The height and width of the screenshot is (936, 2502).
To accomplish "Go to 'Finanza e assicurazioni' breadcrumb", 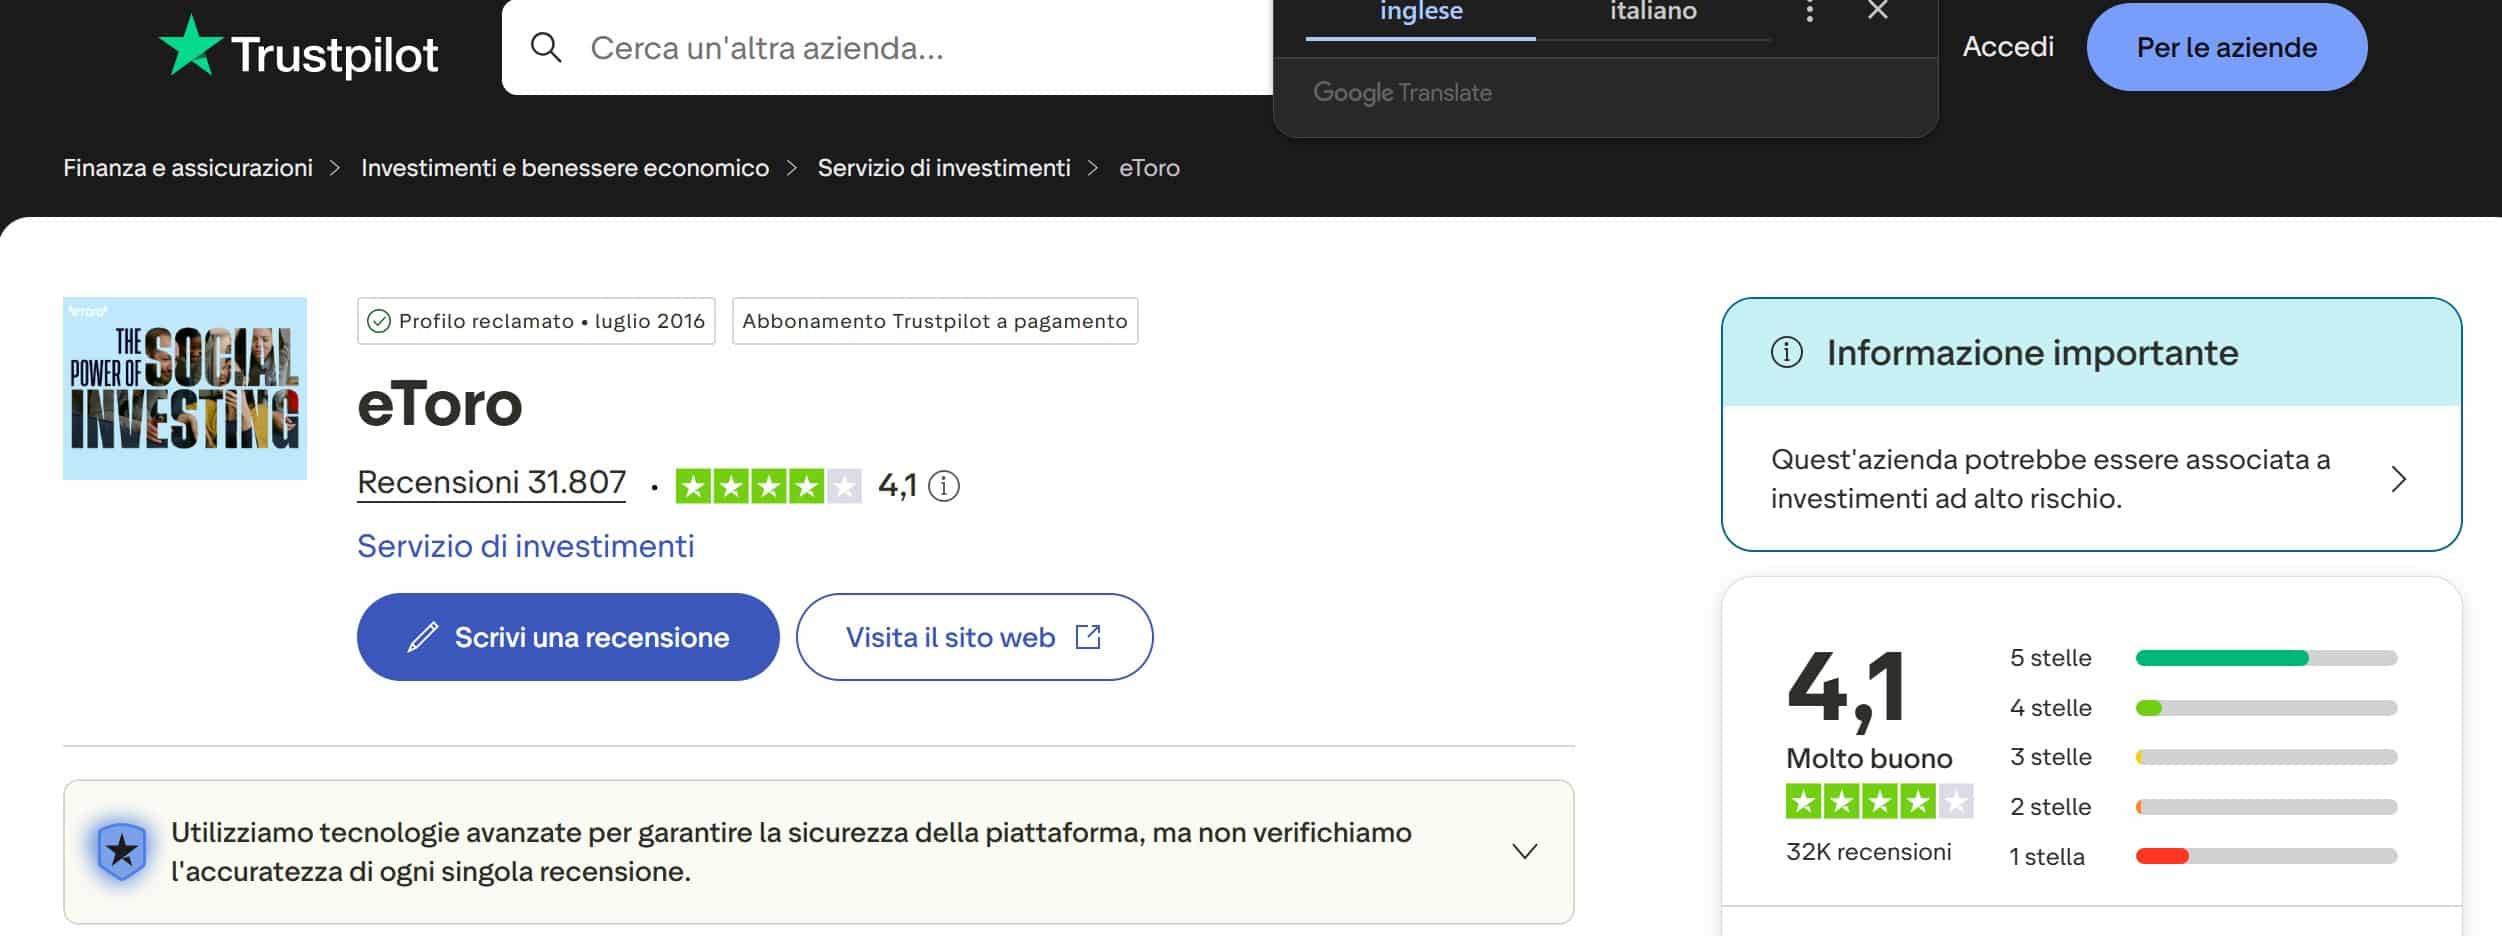I will pyautogui.click(x=188, y=168).
